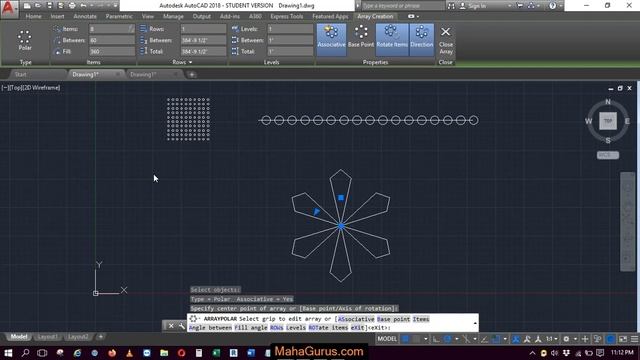Click eXit option in command line
Image resolution: width=640 pixels, height=360 pixels.
tap(358, 328)
